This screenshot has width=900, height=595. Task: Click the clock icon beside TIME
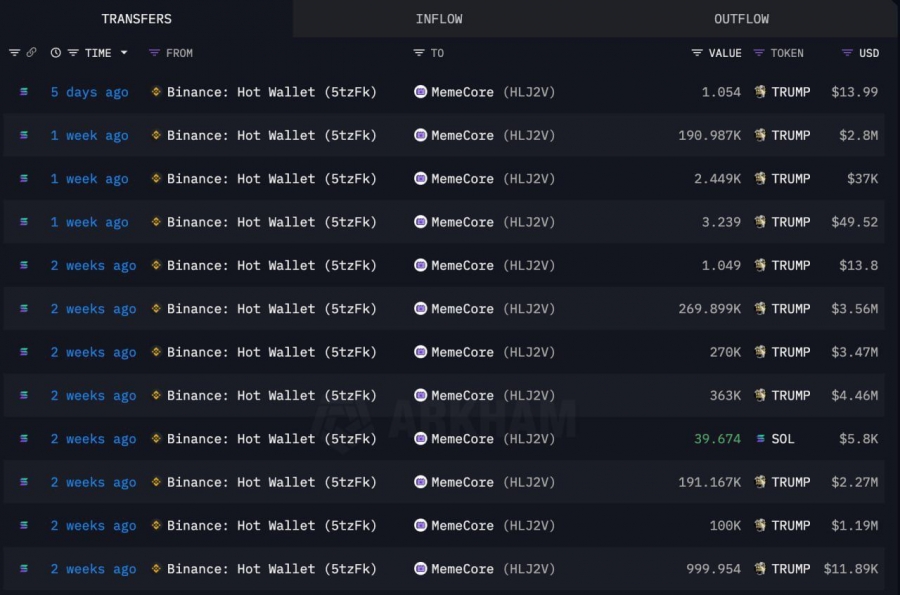[56, 53]
